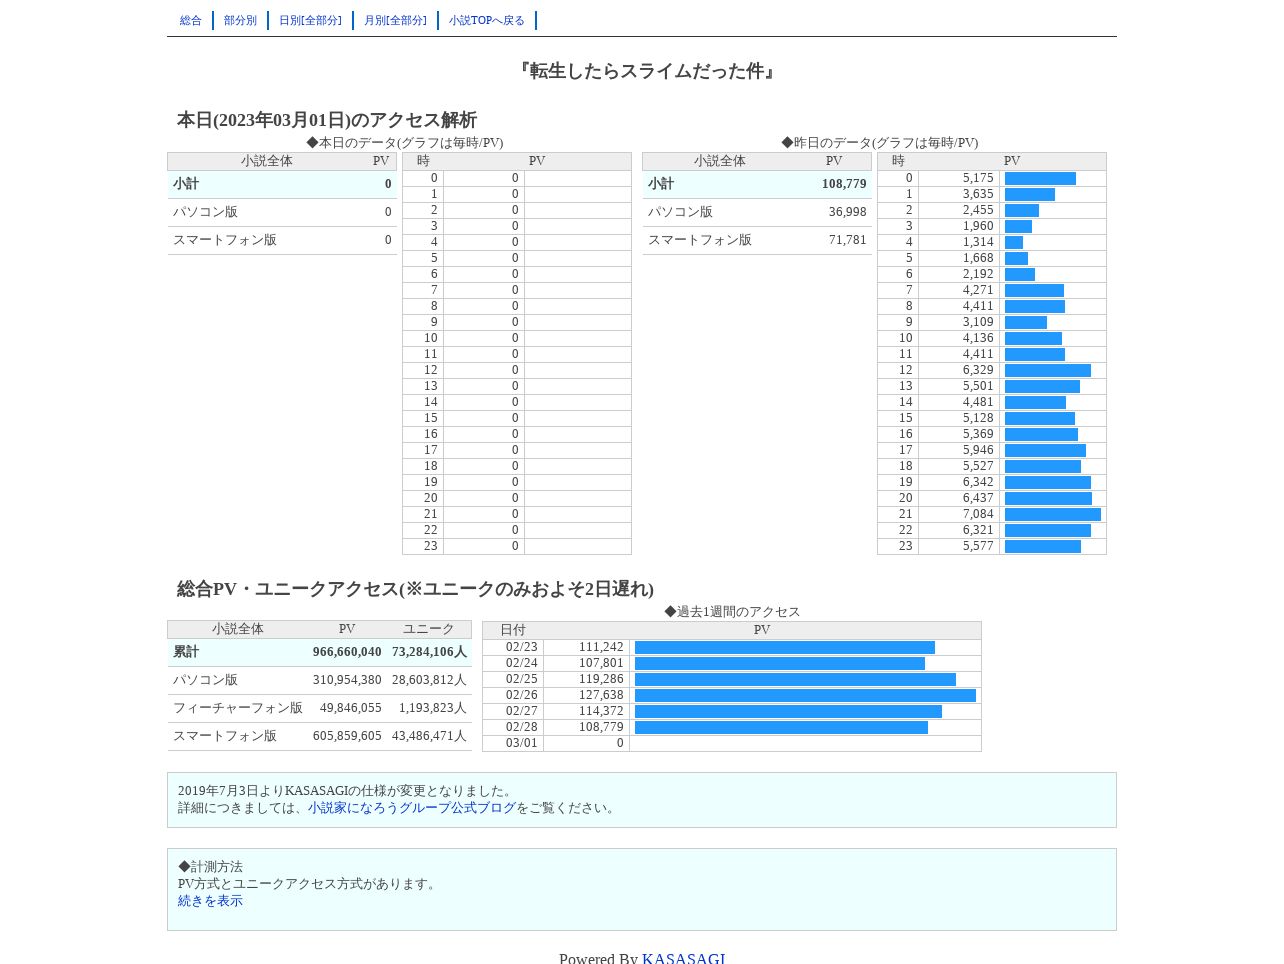This screenshot has width=1284, height=964.
Task: Click hour 17 PV value 5,946
Action: (x=978, y=450)
